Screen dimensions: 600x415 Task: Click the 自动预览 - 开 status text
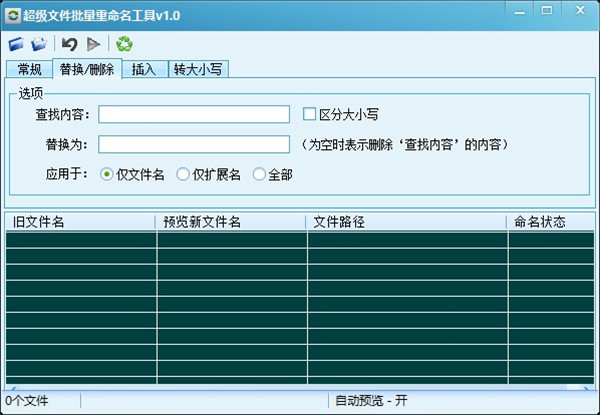point(371,401)
